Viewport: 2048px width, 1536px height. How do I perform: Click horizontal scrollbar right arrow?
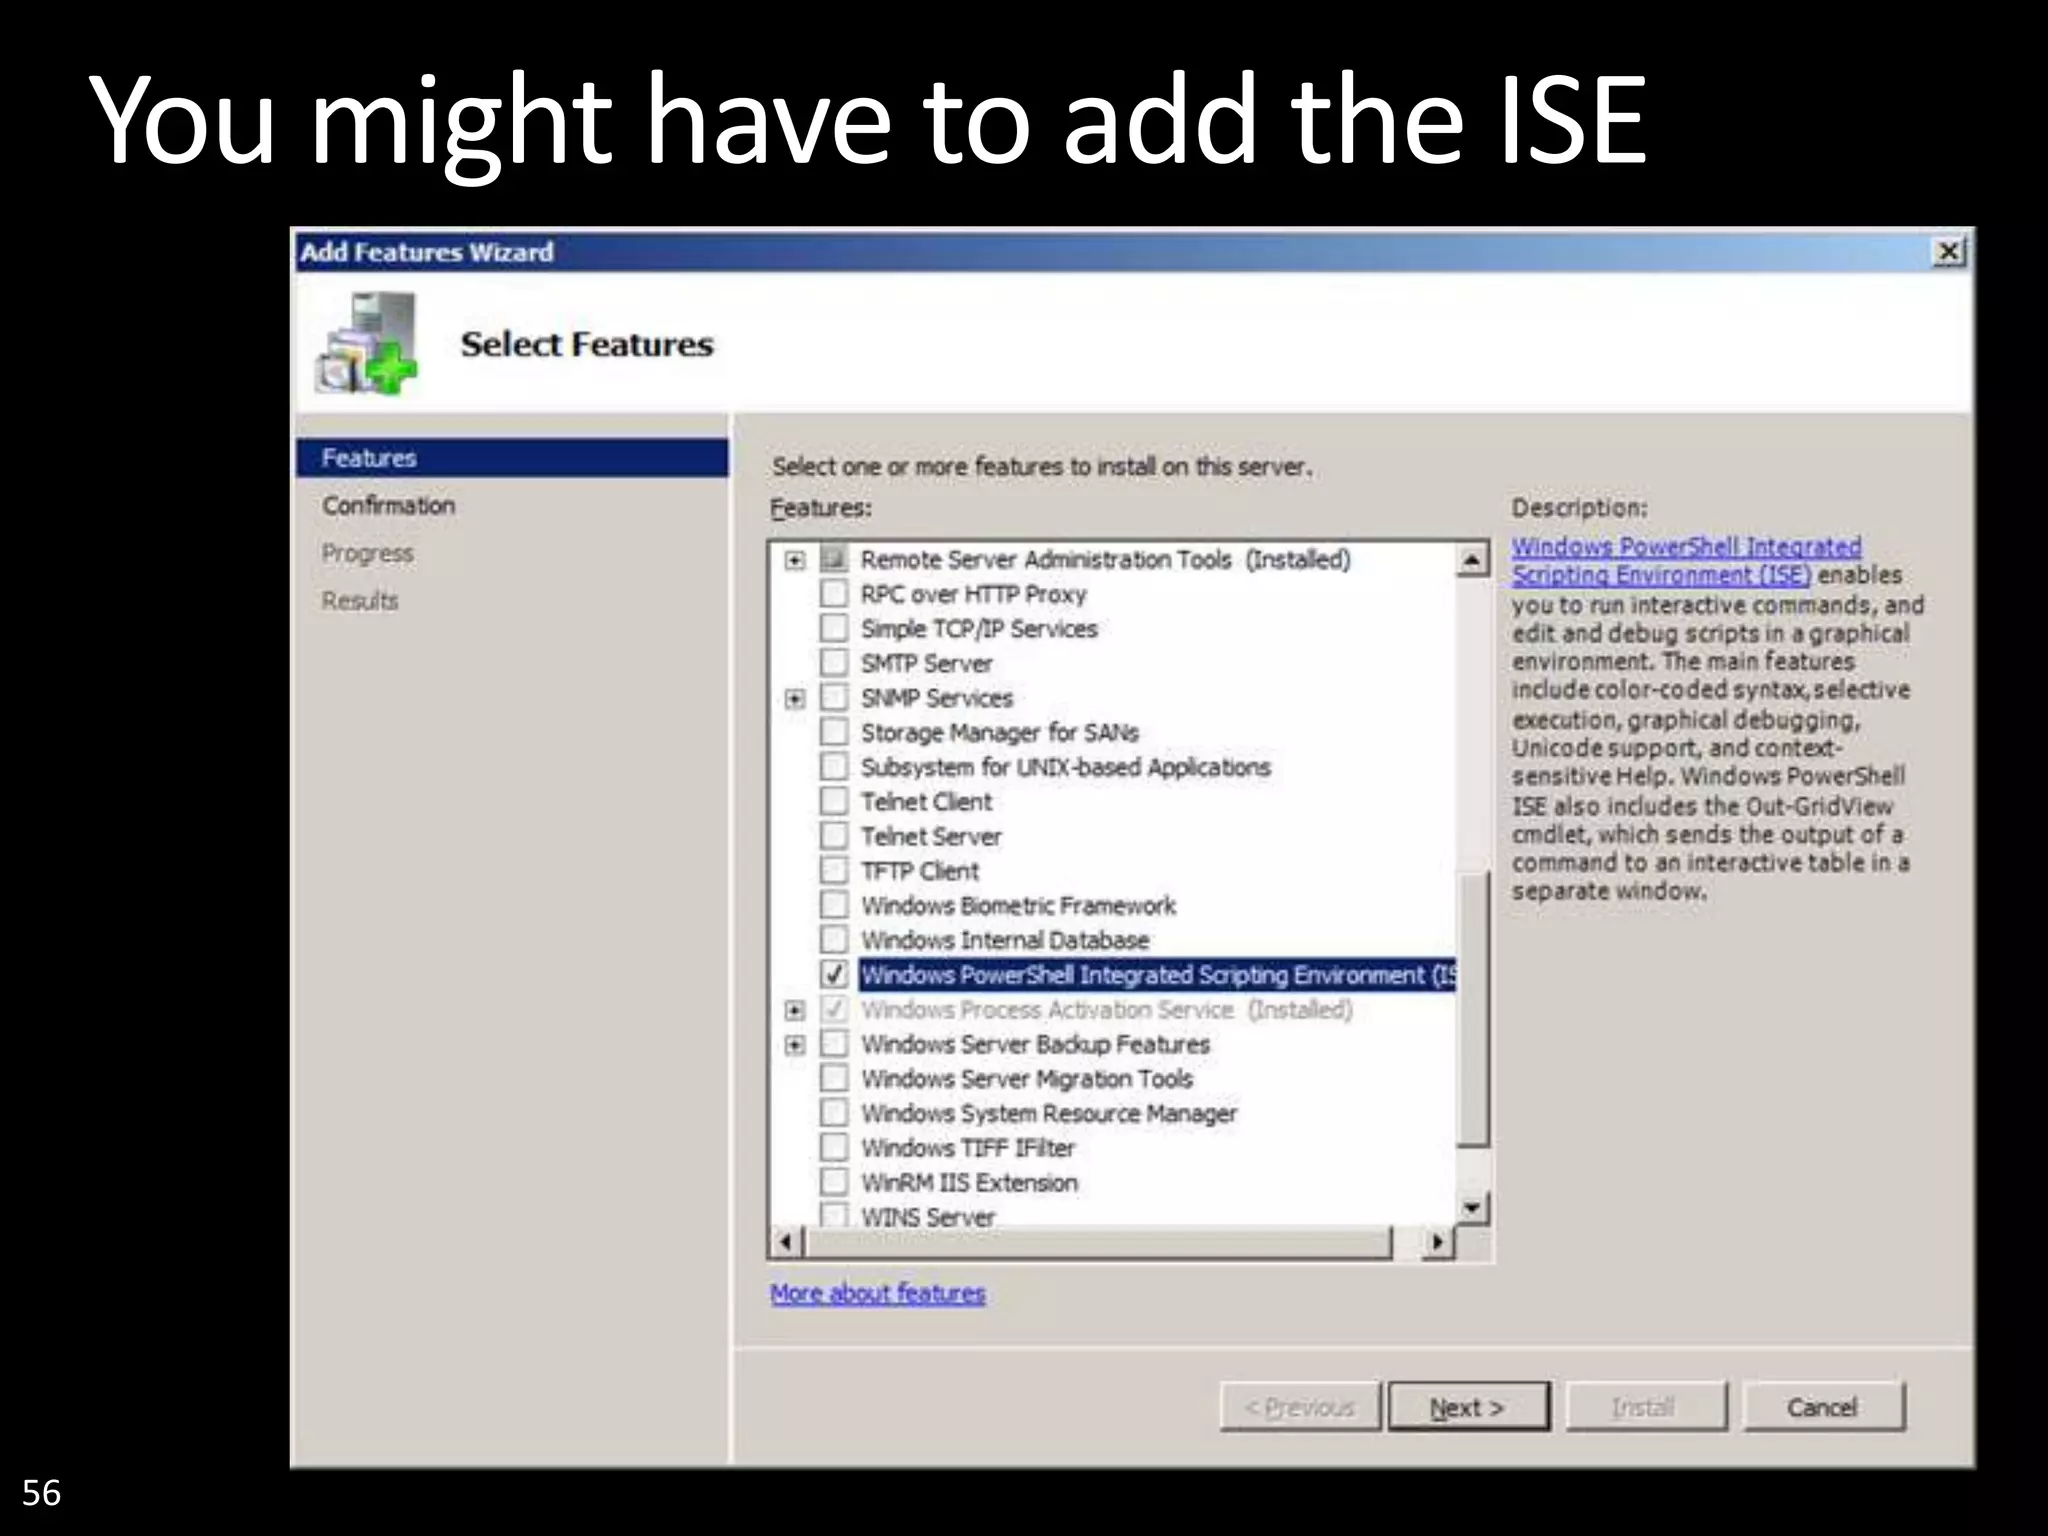[x=1438, y=1242]
